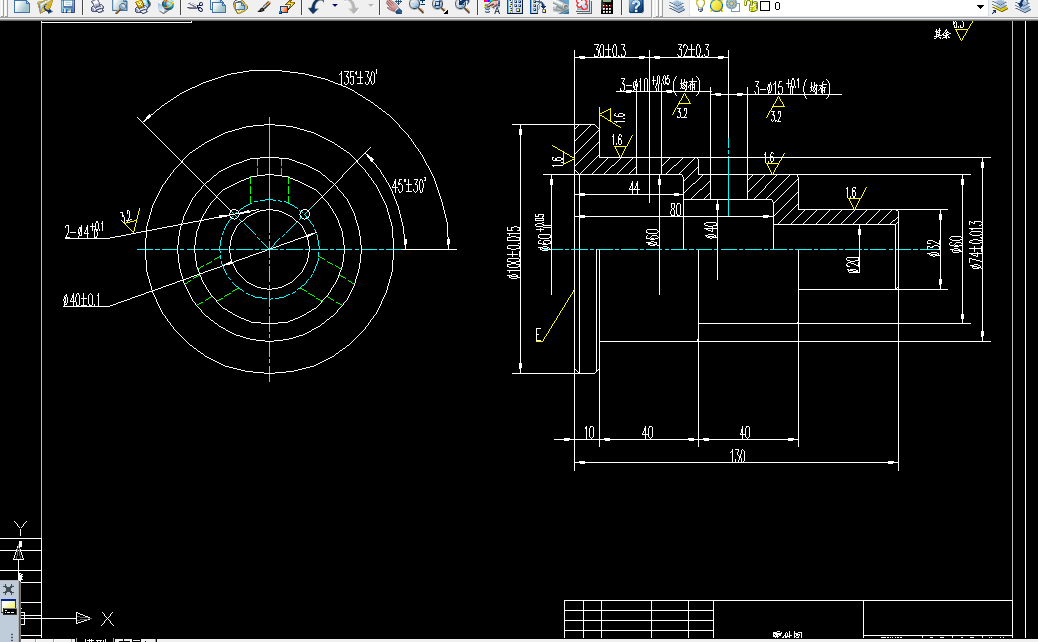Screen dimensions: 1038x642
Task: Paste from clipboard with the Paste icon
Action: pos(240,7)
